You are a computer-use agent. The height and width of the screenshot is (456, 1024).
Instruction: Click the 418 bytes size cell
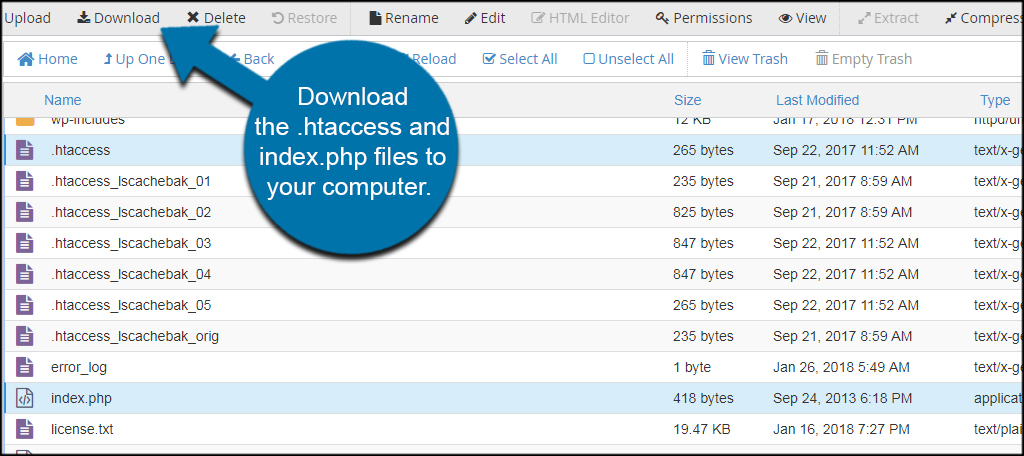pos(703,398)
